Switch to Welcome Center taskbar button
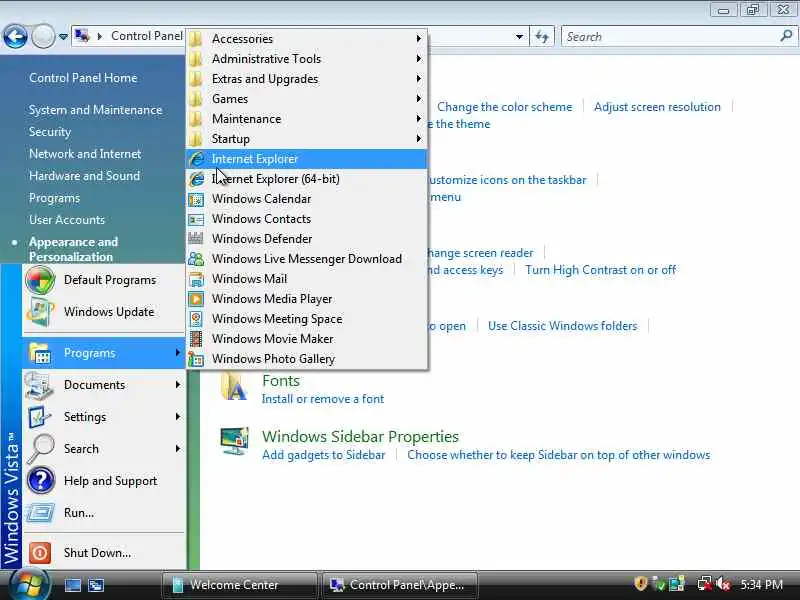The image size is (800, 600). click(x=240, y=585)
